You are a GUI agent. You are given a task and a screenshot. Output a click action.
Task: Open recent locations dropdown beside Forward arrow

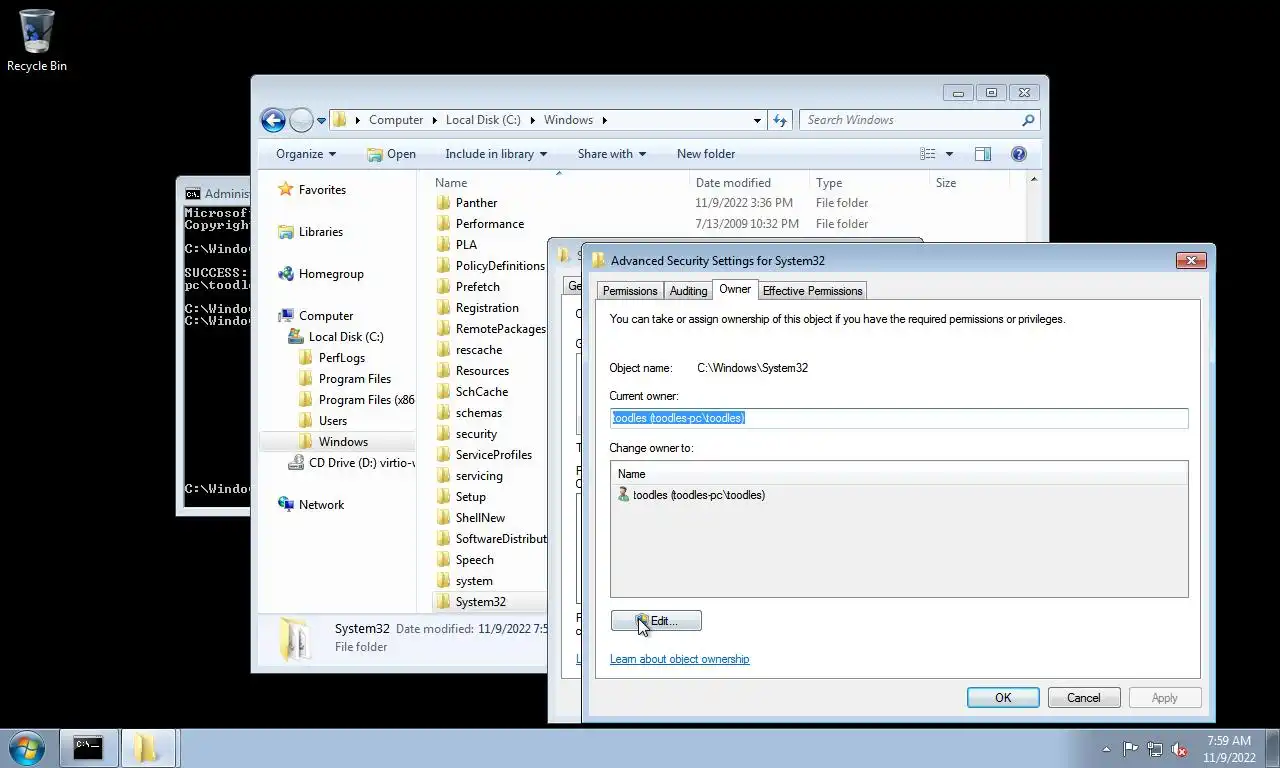pyautogui.click(x=321, y=121)
